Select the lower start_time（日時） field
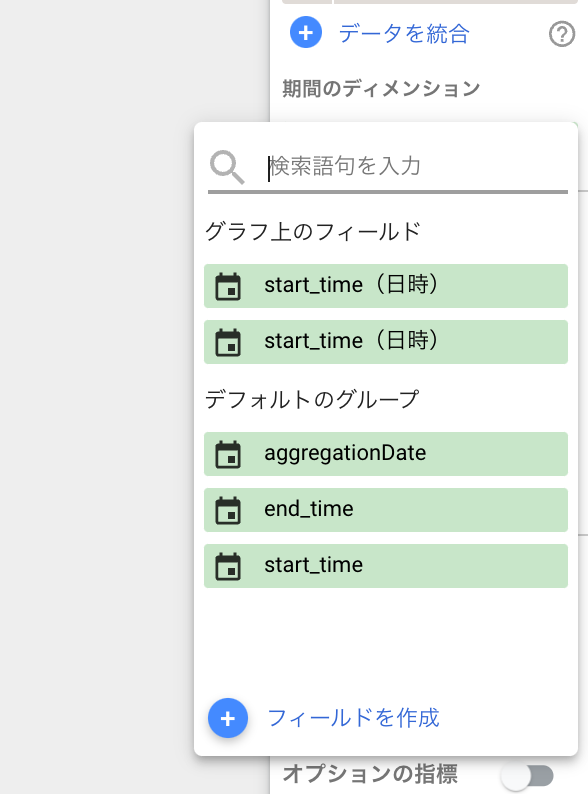Image resolution: width=588 pixels, height=794 pixels. coord(386,342)
